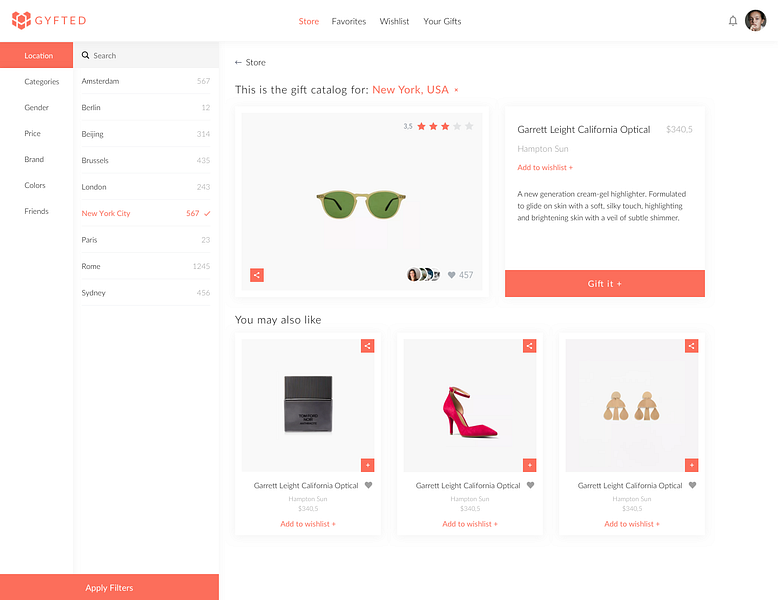Select the Friends filter tab
This screenshot has width=778, height=600.
click(37, 211)
